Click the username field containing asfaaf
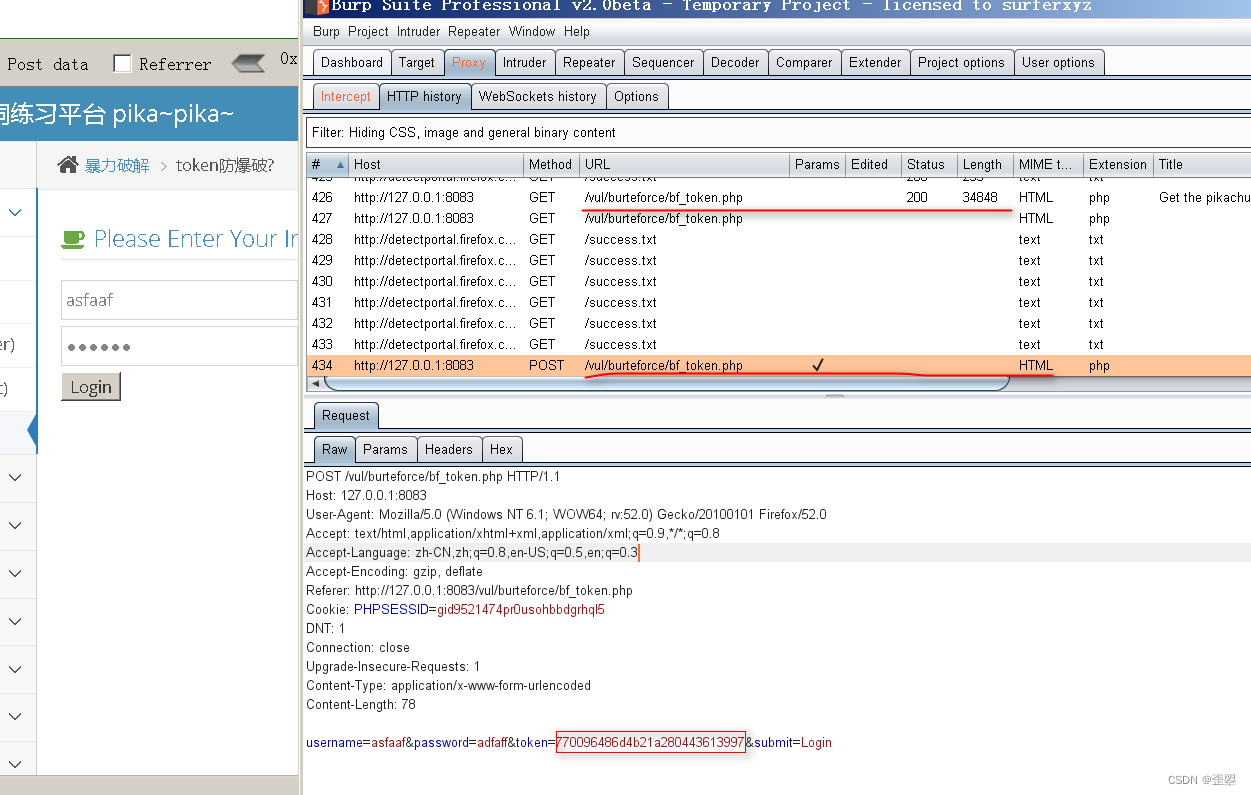This screenshot has height=795, width=1251. (179, 299)
